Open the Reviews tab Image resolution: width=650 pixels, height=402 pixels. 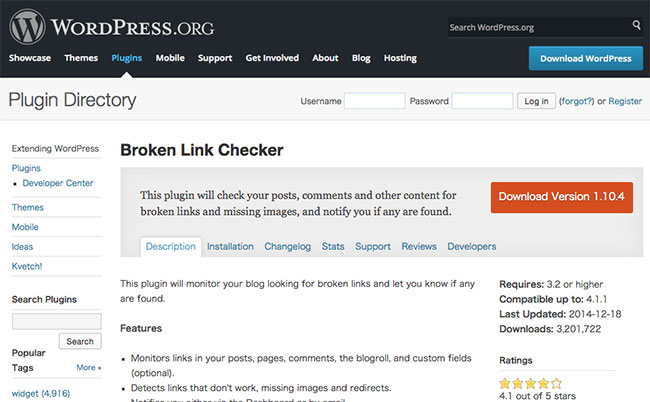[x=419, y=247]
